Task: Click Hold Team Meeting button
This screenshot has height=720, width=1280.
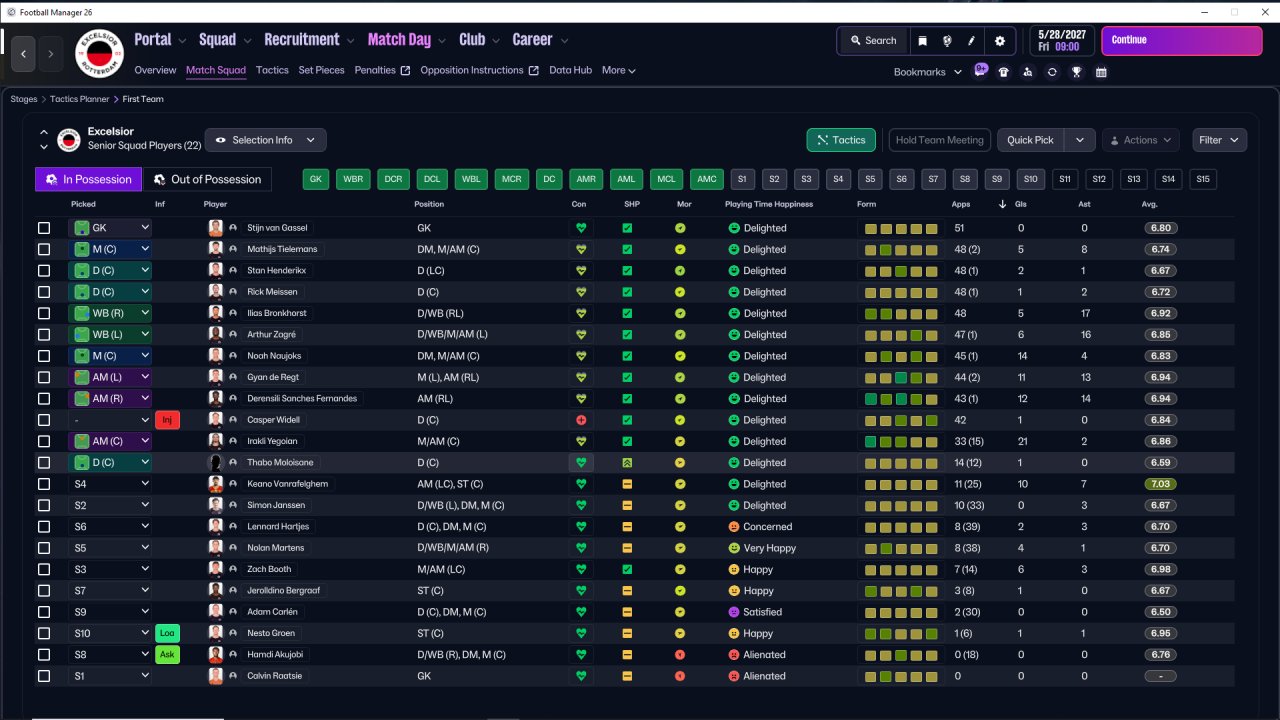Action: [940, 140]
